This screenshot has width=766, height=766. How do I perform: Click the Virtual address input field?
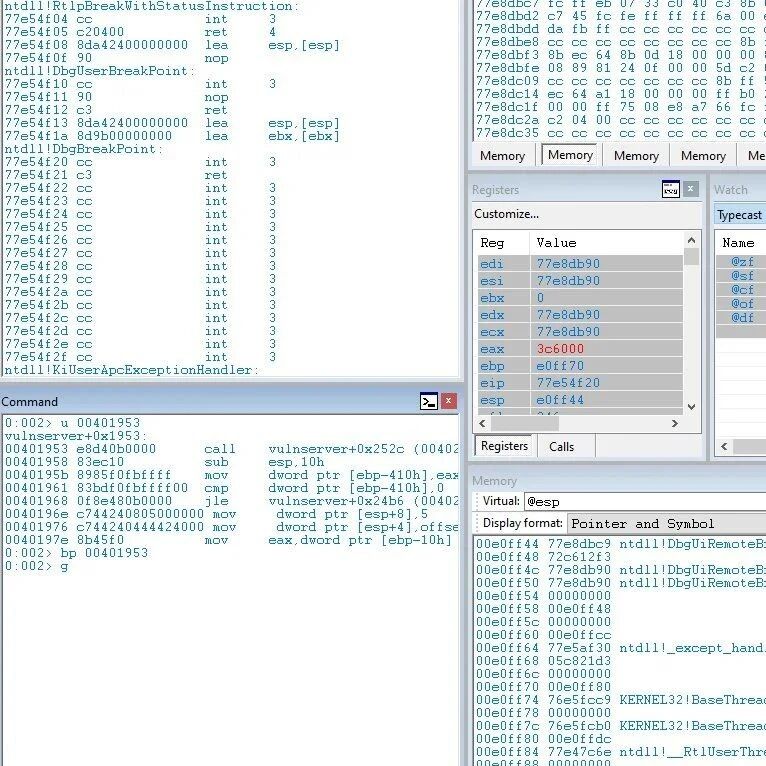point(645,502)
